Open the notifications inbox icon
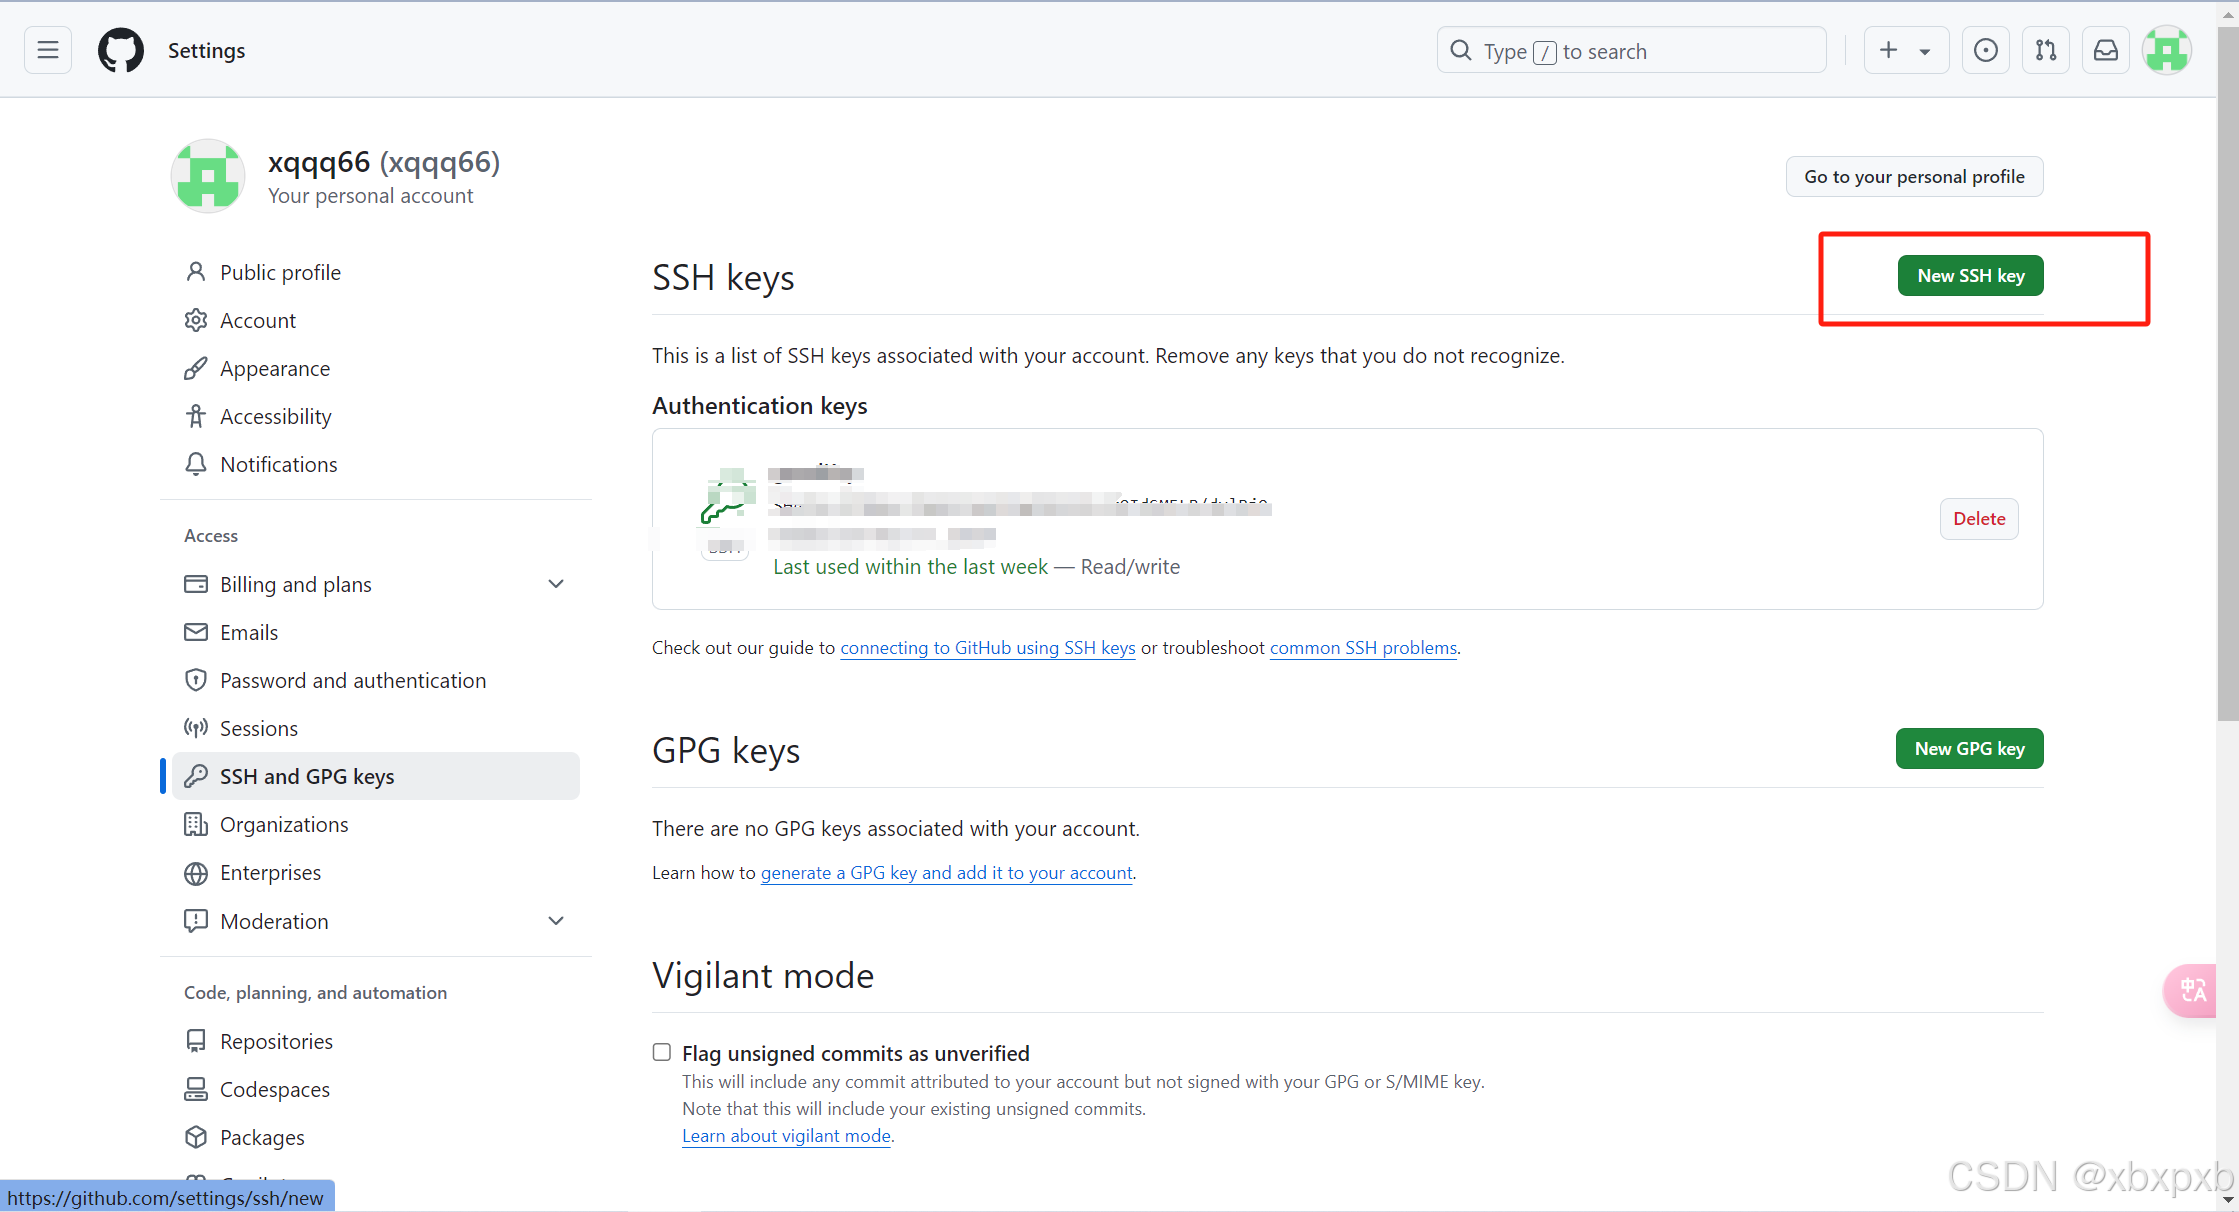Viewport: 2239px width, 1212px height. [2106, 50]
